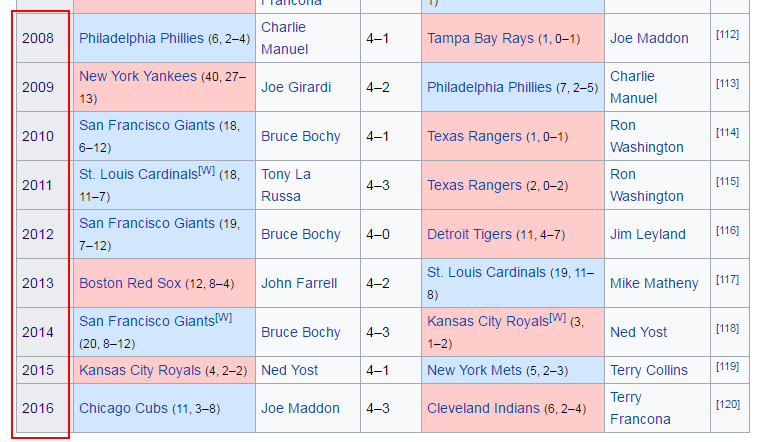The width and height of the screenshot is (757, 442).
Task: Click the 2013 year link
Action: click(x=38, y=283)
